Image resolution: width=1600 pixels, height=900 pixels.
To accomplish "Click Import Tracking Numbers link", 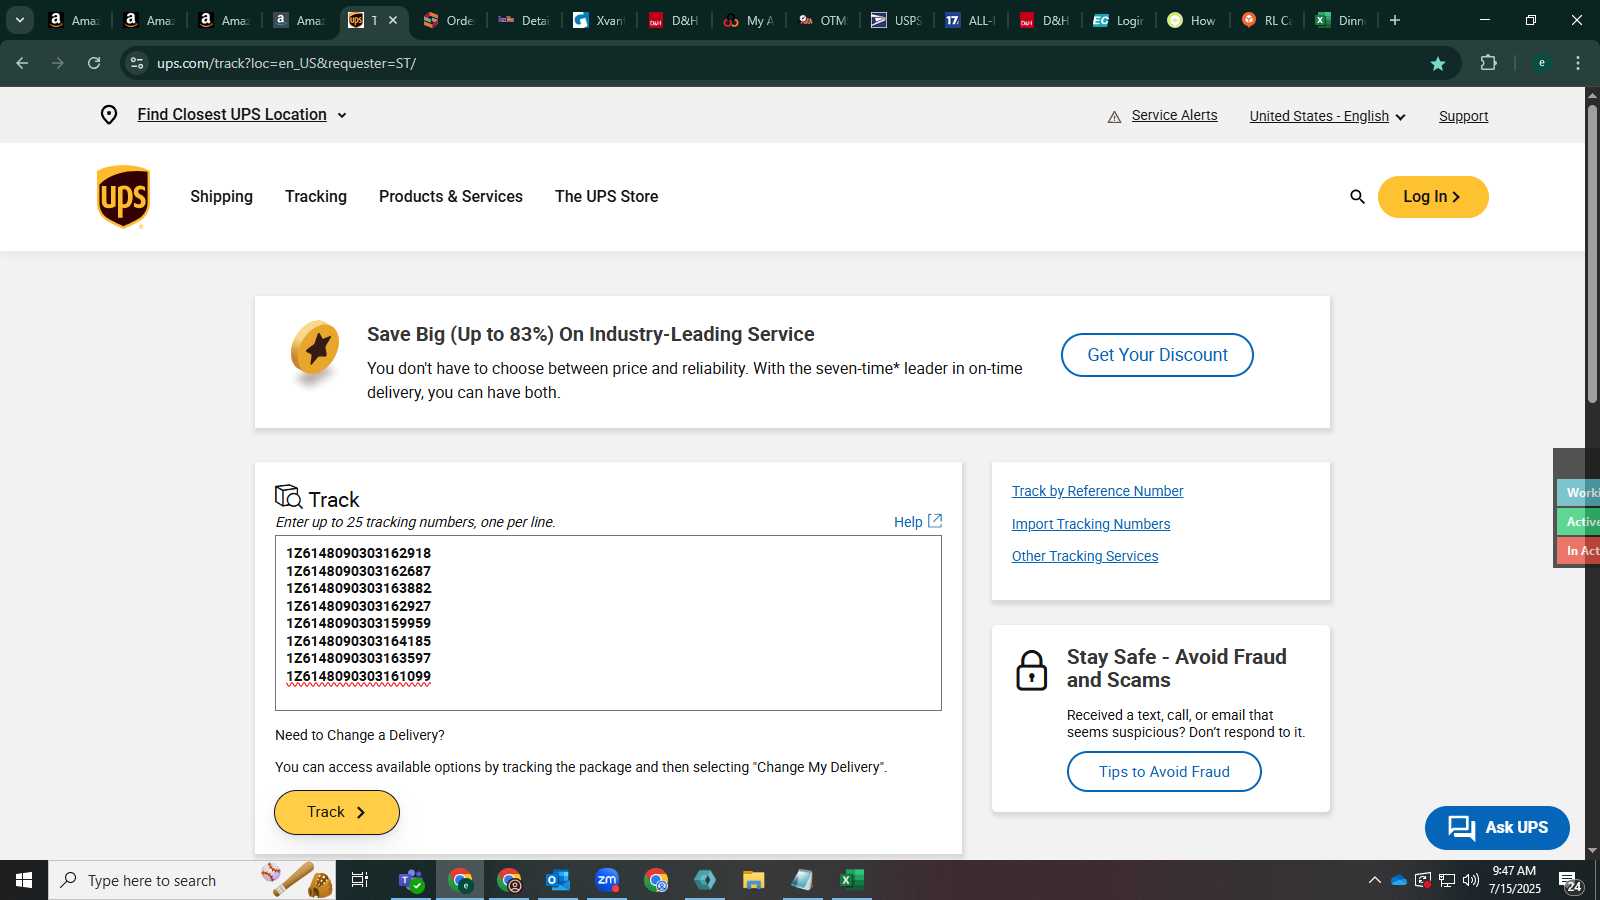I will click(1091, 524).
